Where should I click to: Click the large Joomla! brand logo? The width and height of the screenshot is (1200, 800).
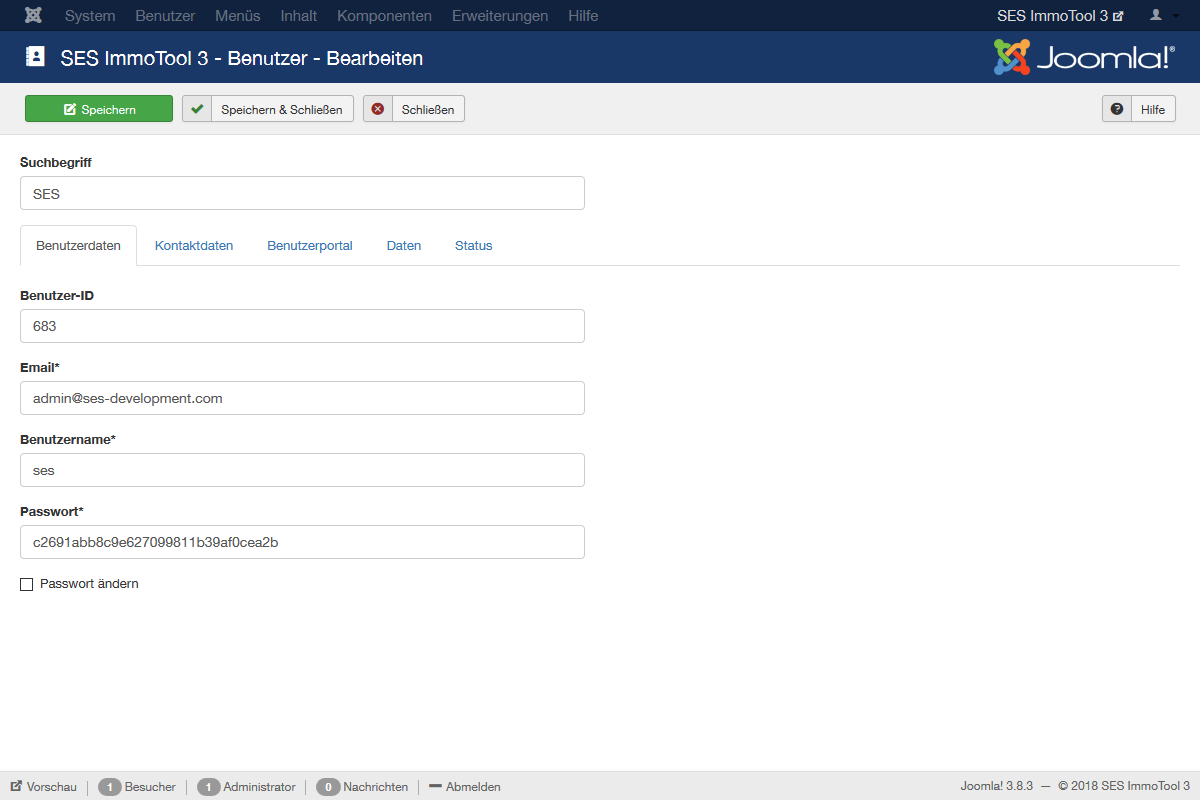(1083, 57)
